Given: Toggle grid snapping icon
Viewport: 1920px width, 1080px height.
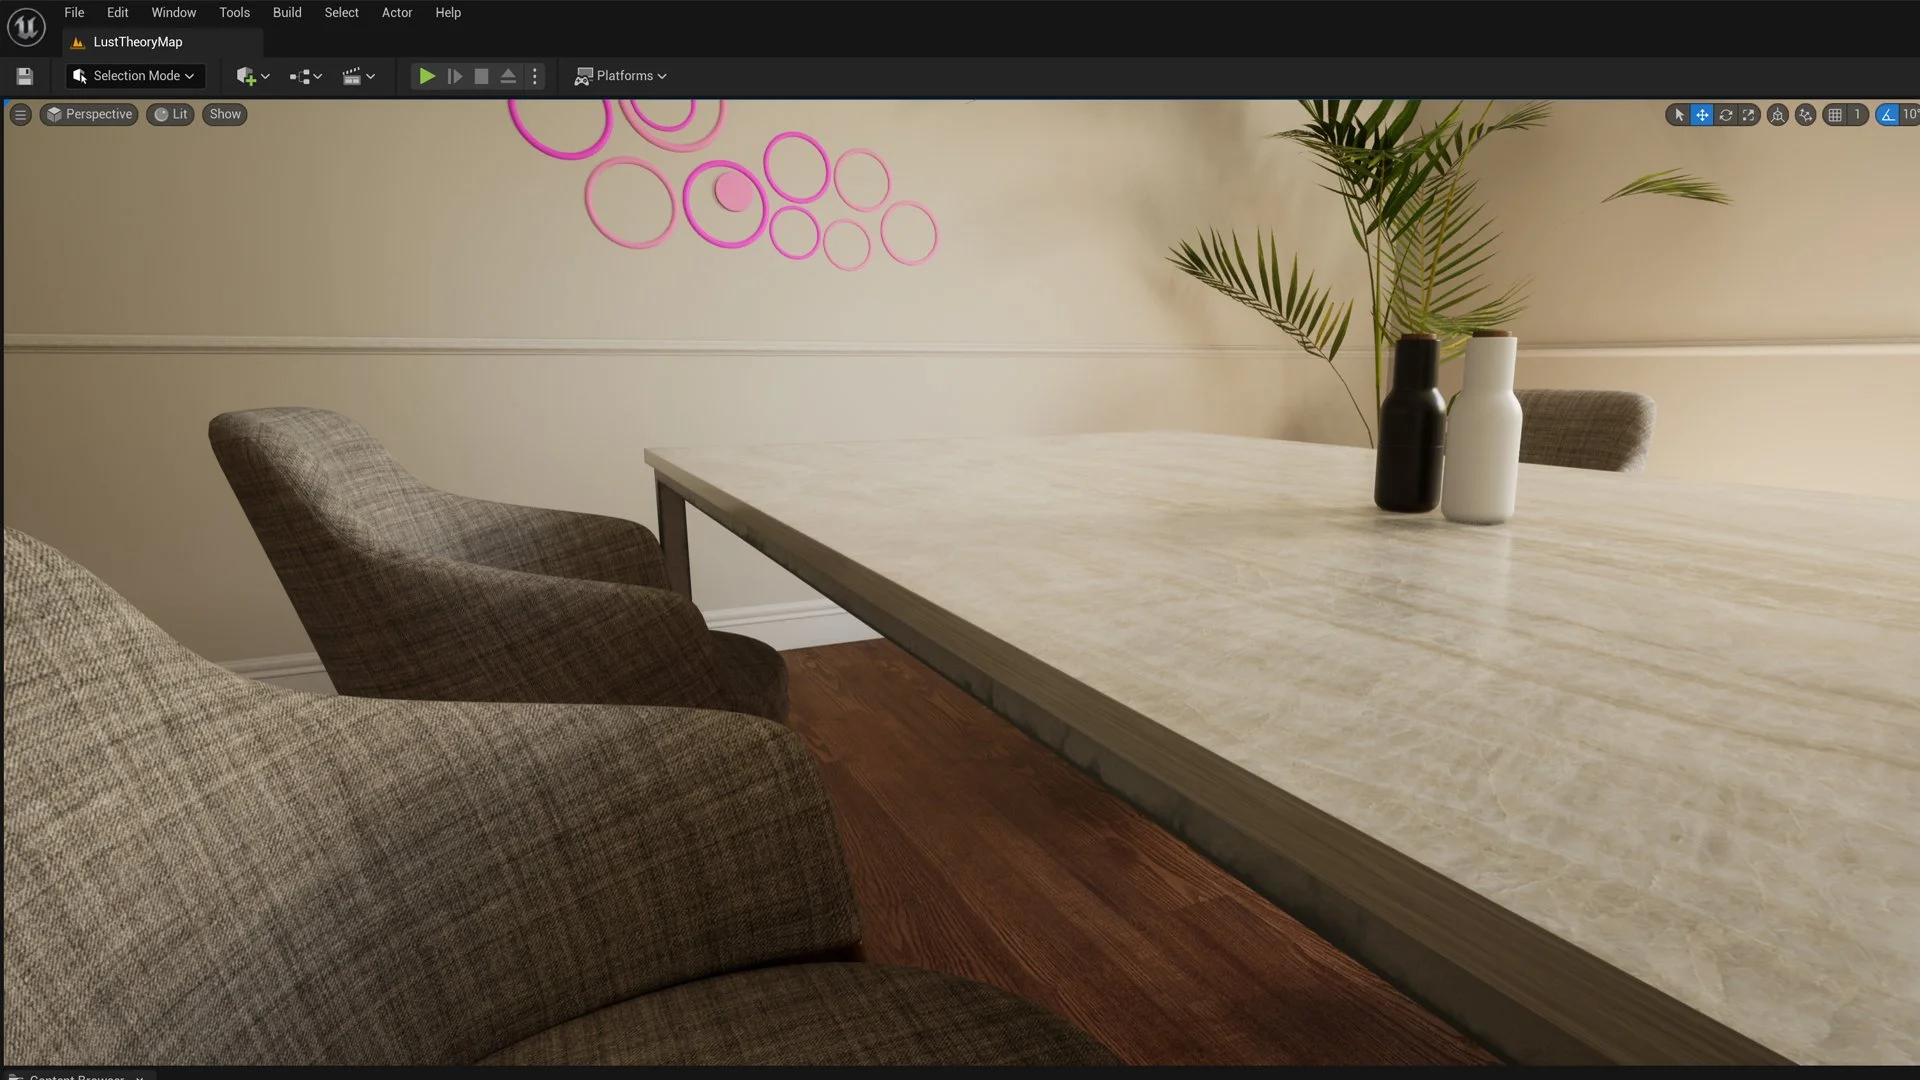Looking at the screenshot, I should click(x=1835, y=115).
